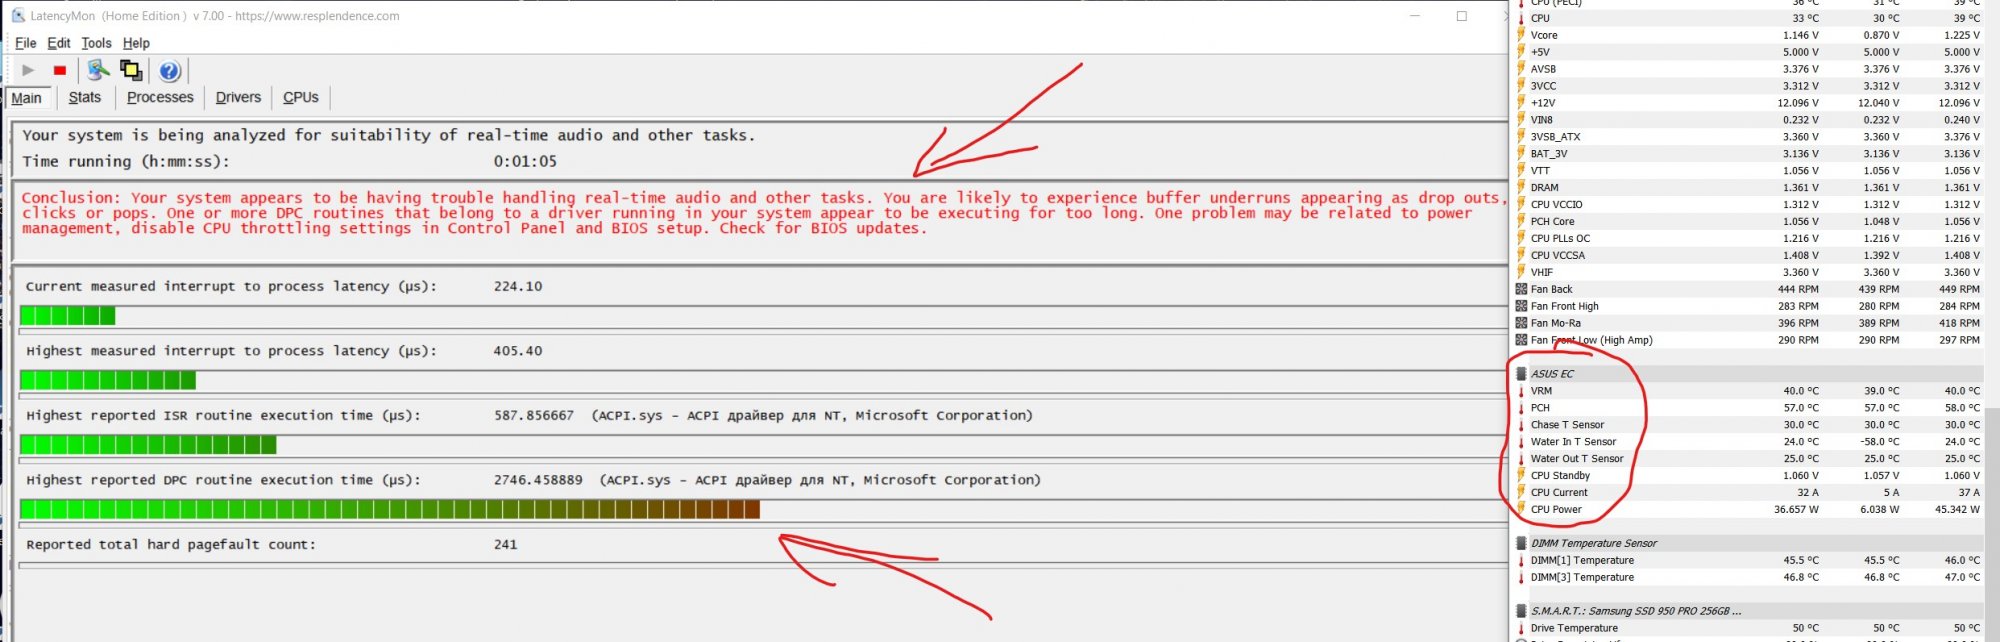Select the CPU Power sensor row

click(x=1556, y=510)
